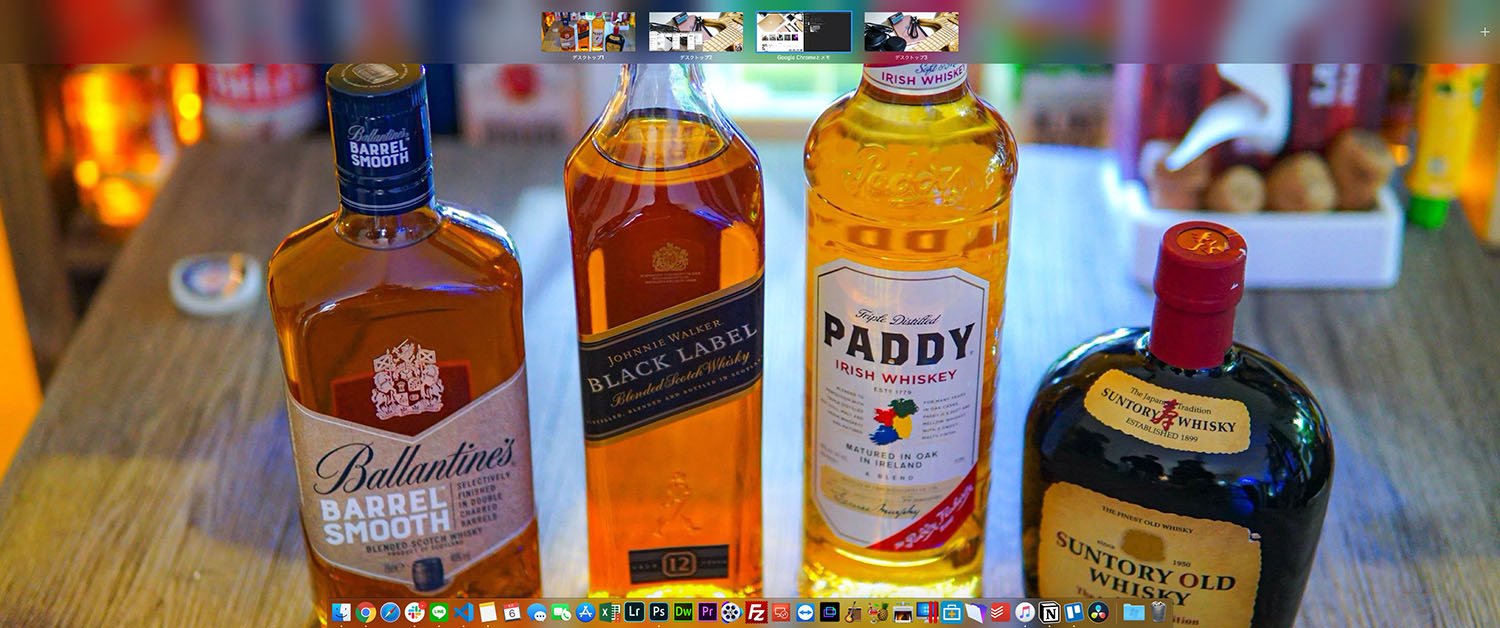
Task: Launch DaVinci Resolve from the Dock
Action: (x=1098, y=612)
